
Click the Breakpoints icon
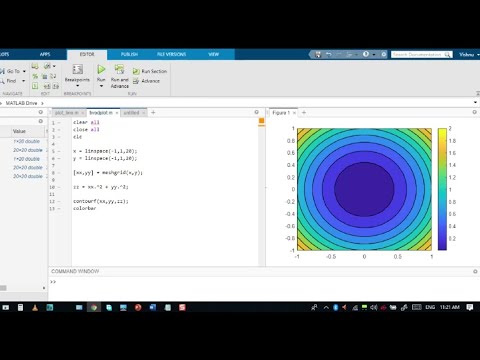(77, 69)
